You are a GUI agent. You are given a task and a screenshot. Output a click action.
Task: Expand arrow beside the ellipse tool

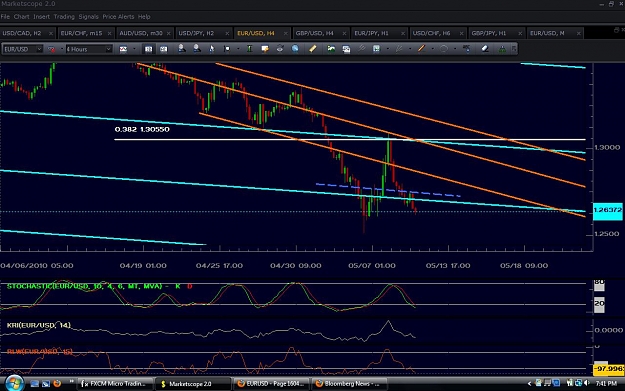[455, 49]
